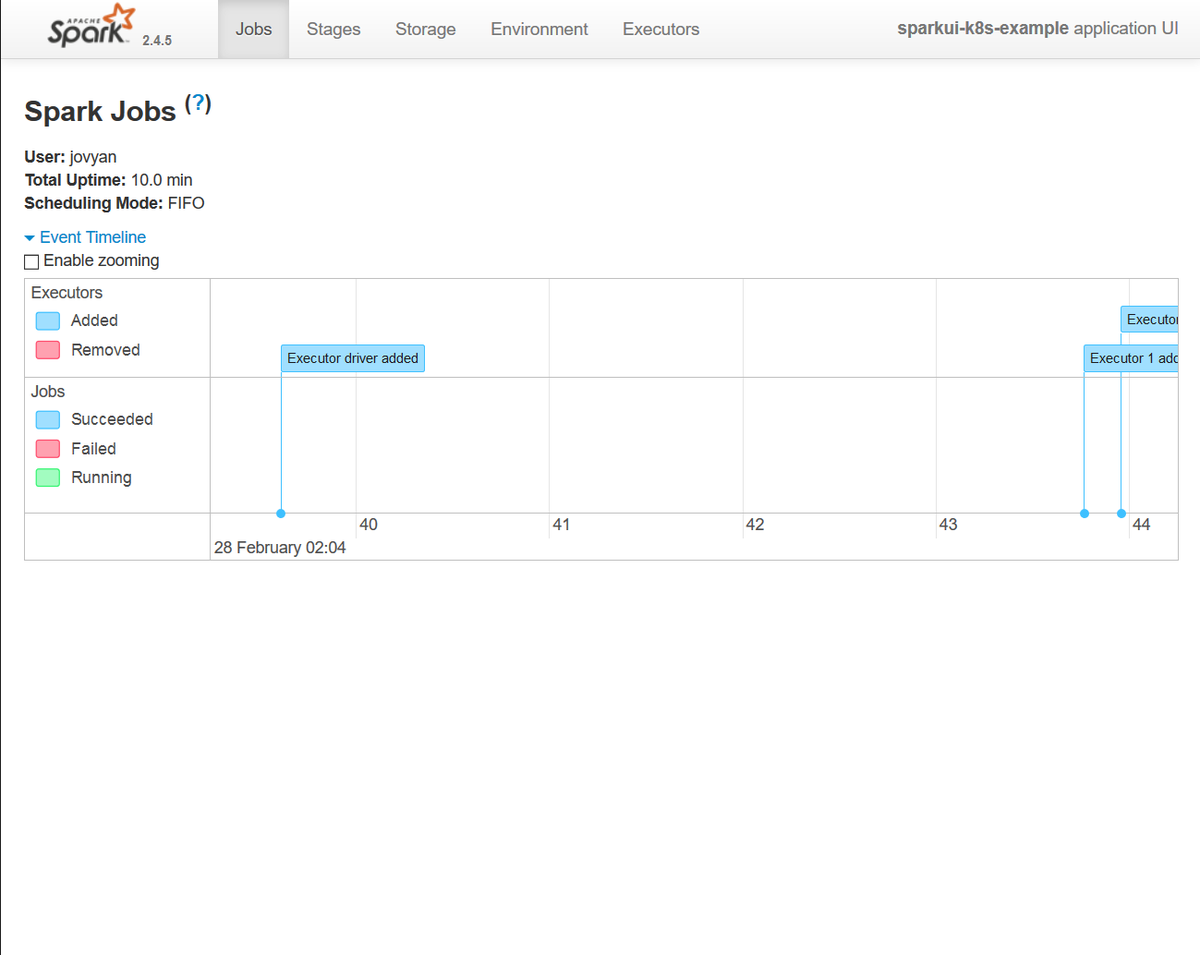Click the Jobs Failed red swatch
Screen dimensions: 1200x955
coord(47,449)
